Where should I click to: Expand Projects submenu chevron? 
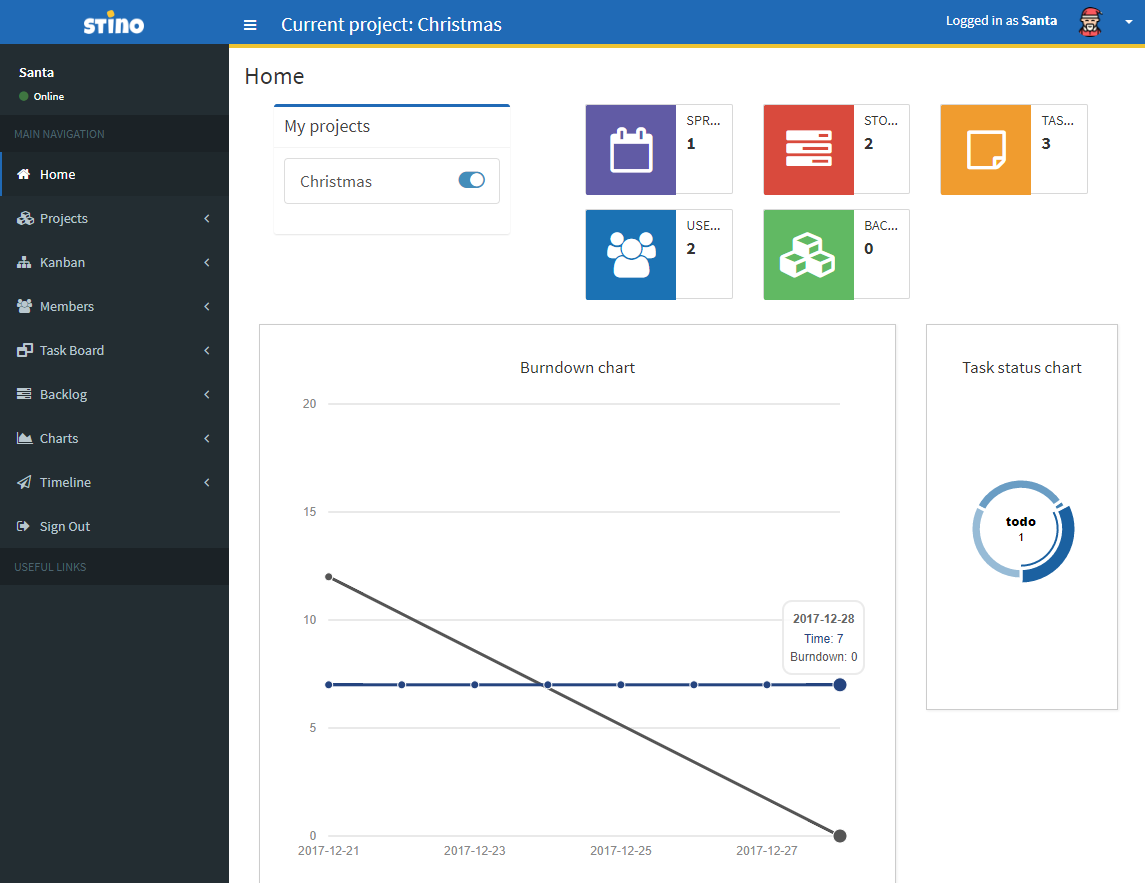pos(207,218)
